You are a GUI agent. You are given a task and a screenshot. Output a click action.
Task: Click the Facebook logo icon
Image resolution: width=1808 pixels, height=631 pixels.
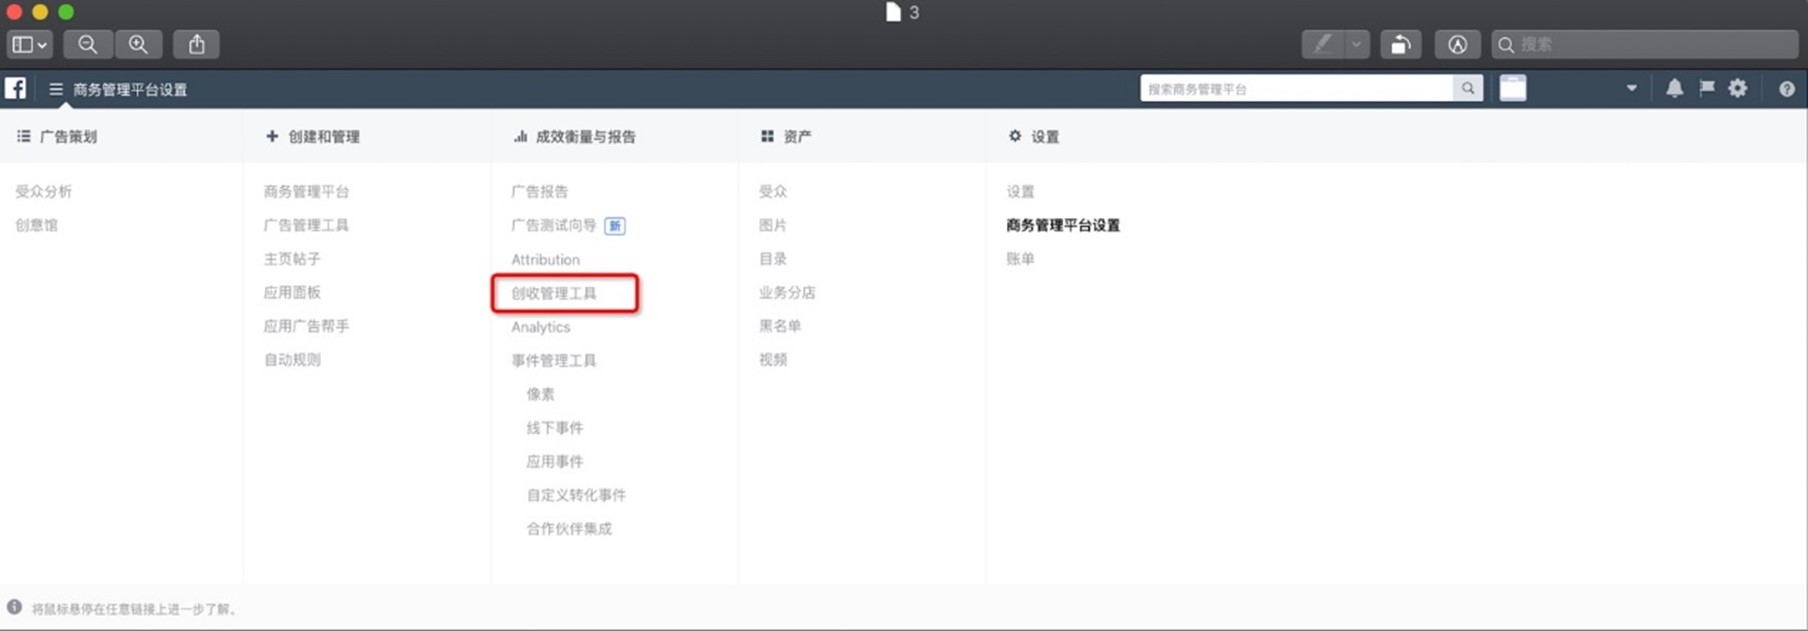coord(15,88)
